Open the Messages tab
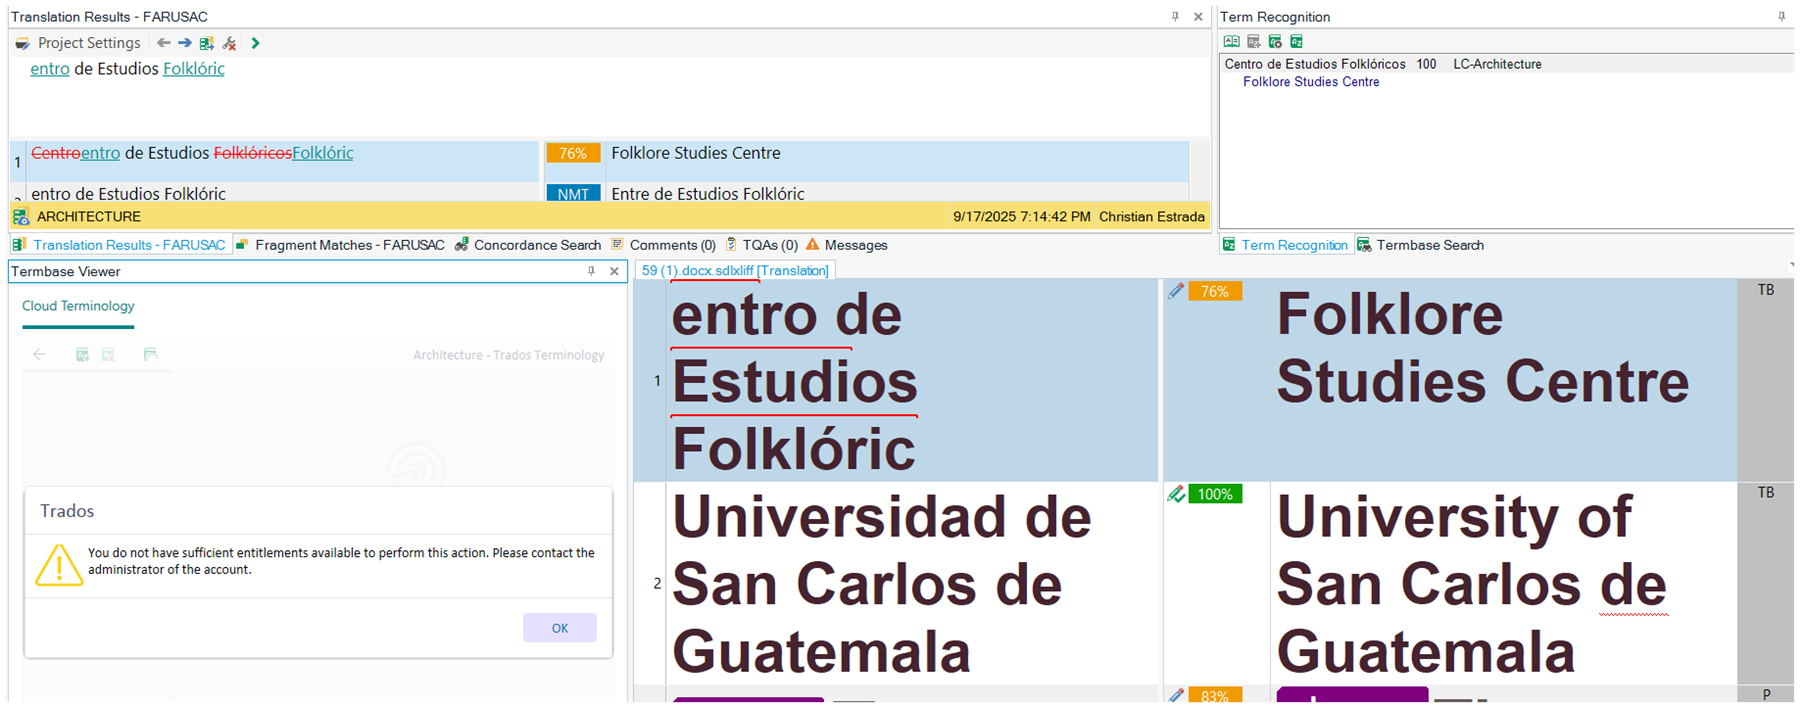Screen dimensions: 1800x708 pyautogui.click(x=847, y=245)
